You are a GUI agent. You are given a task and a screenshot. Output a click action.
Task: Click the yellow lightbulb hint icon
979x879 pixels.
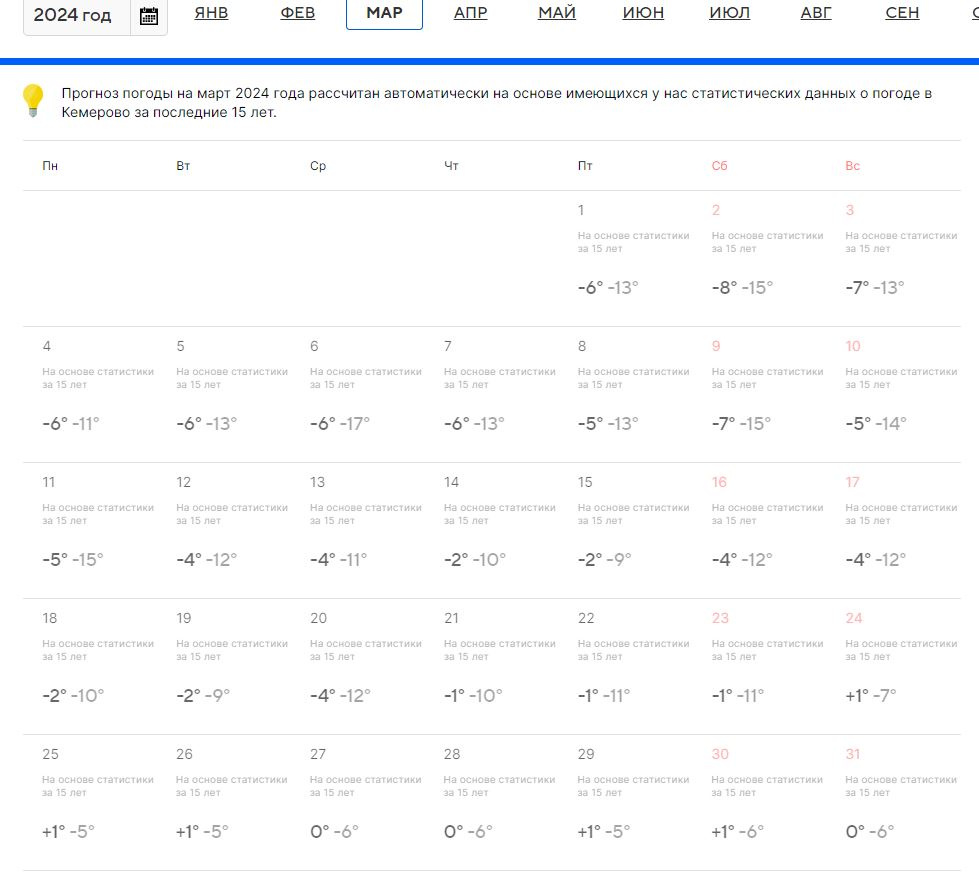(34, 101)
